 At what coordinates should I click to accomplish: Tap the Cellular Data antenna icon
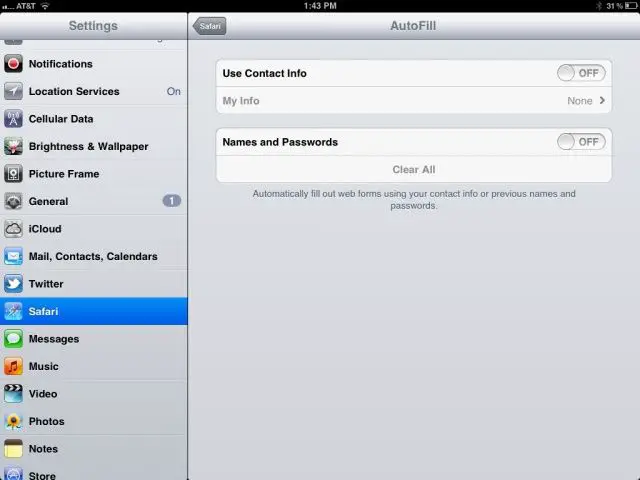[x=13, y=119]
